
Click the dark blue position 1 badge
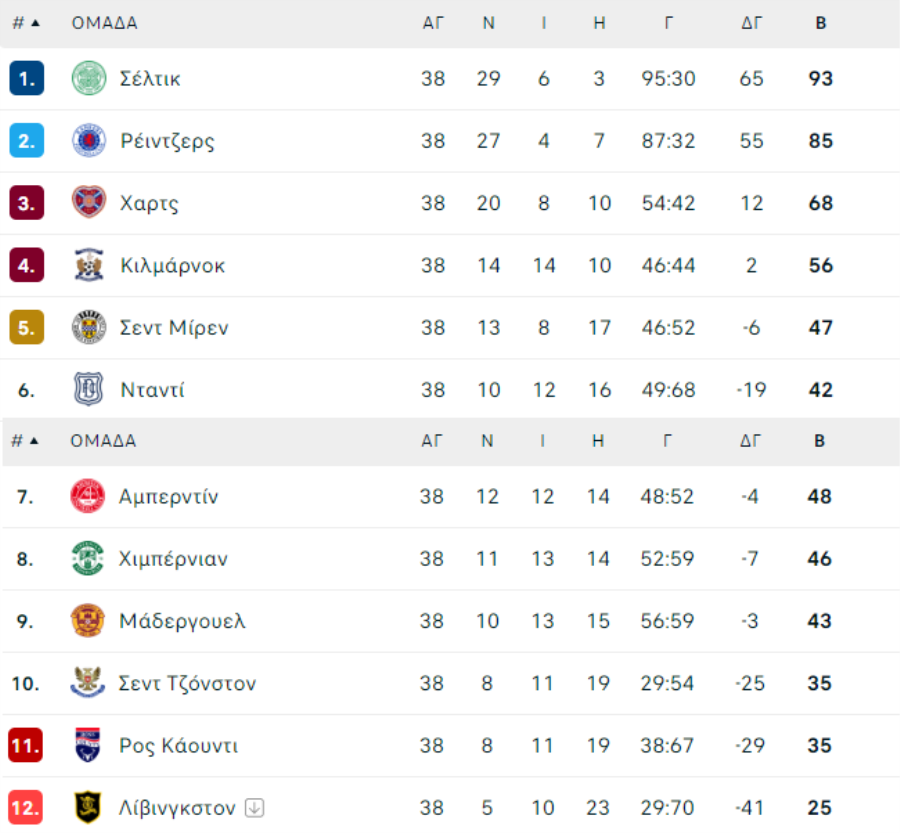click(x=27, y=78)
